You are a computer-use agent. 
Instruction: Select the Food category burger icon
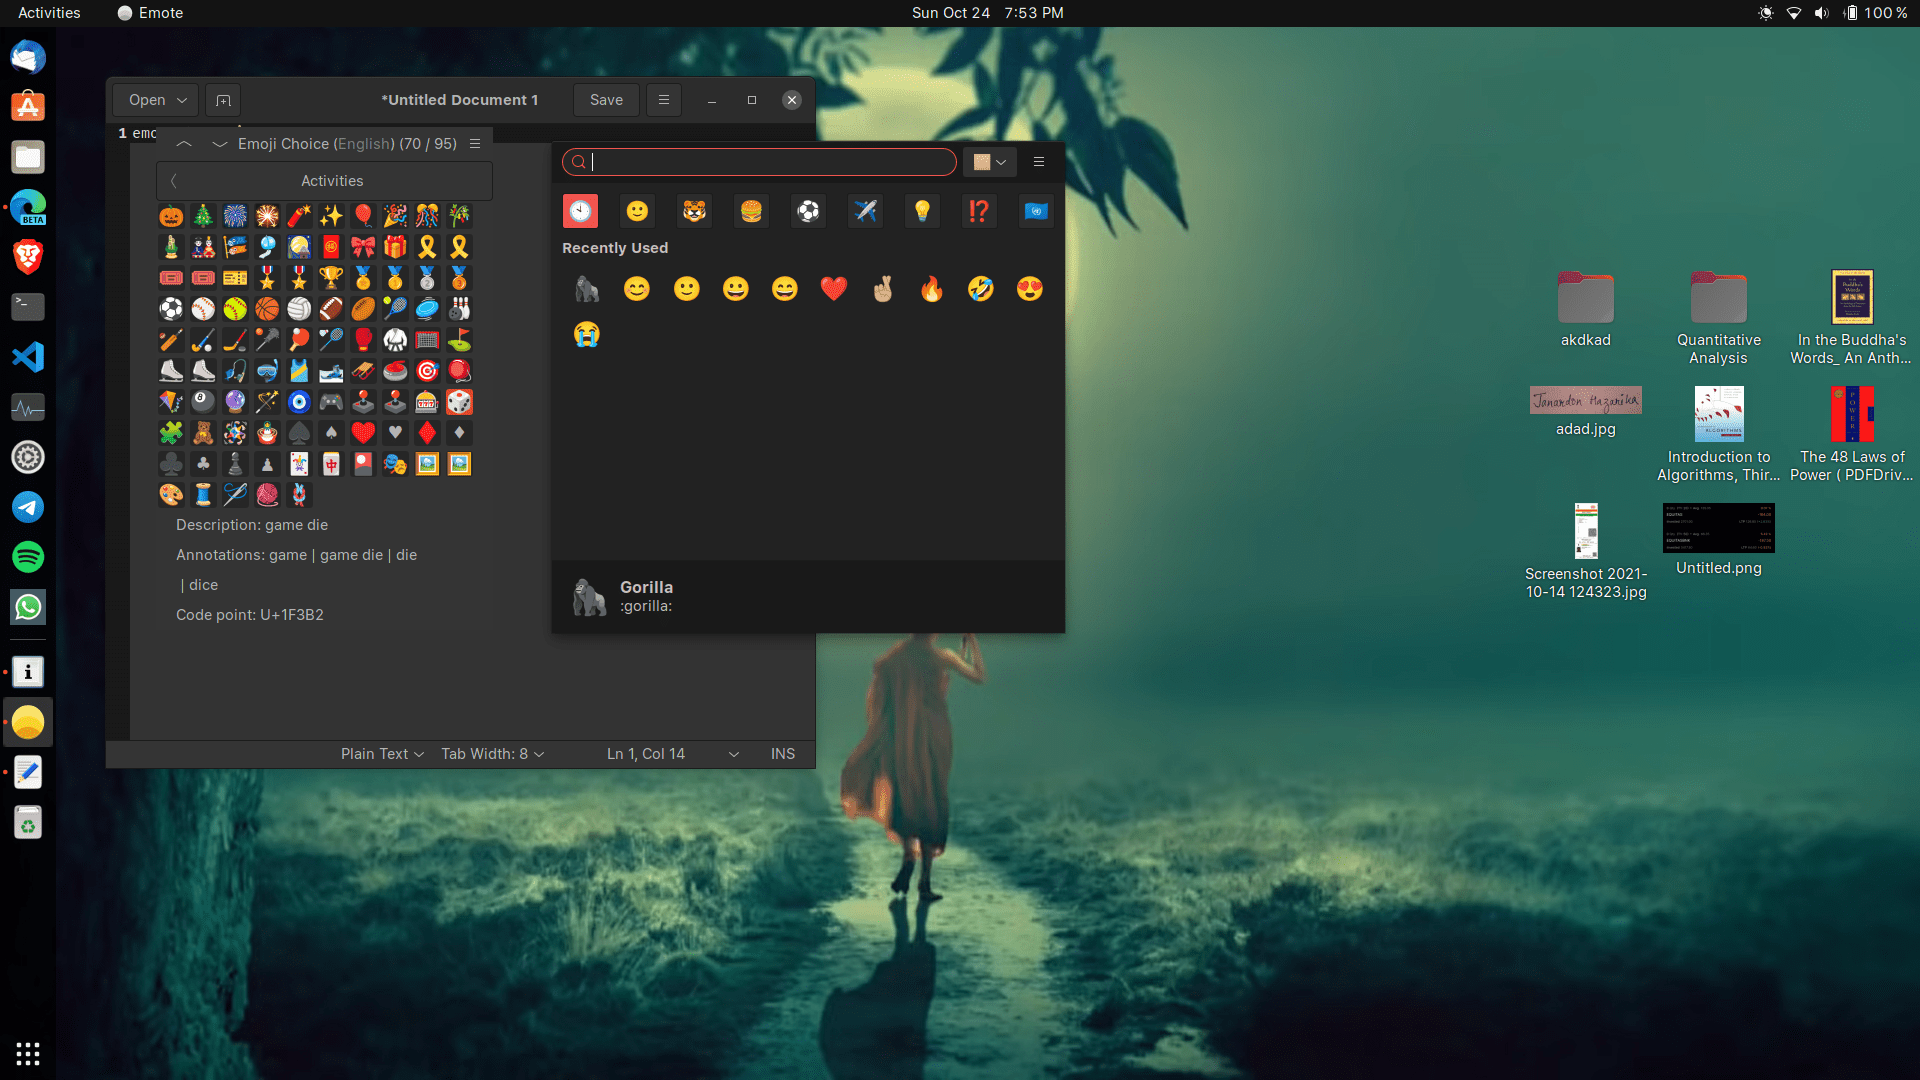click(751, 211)
